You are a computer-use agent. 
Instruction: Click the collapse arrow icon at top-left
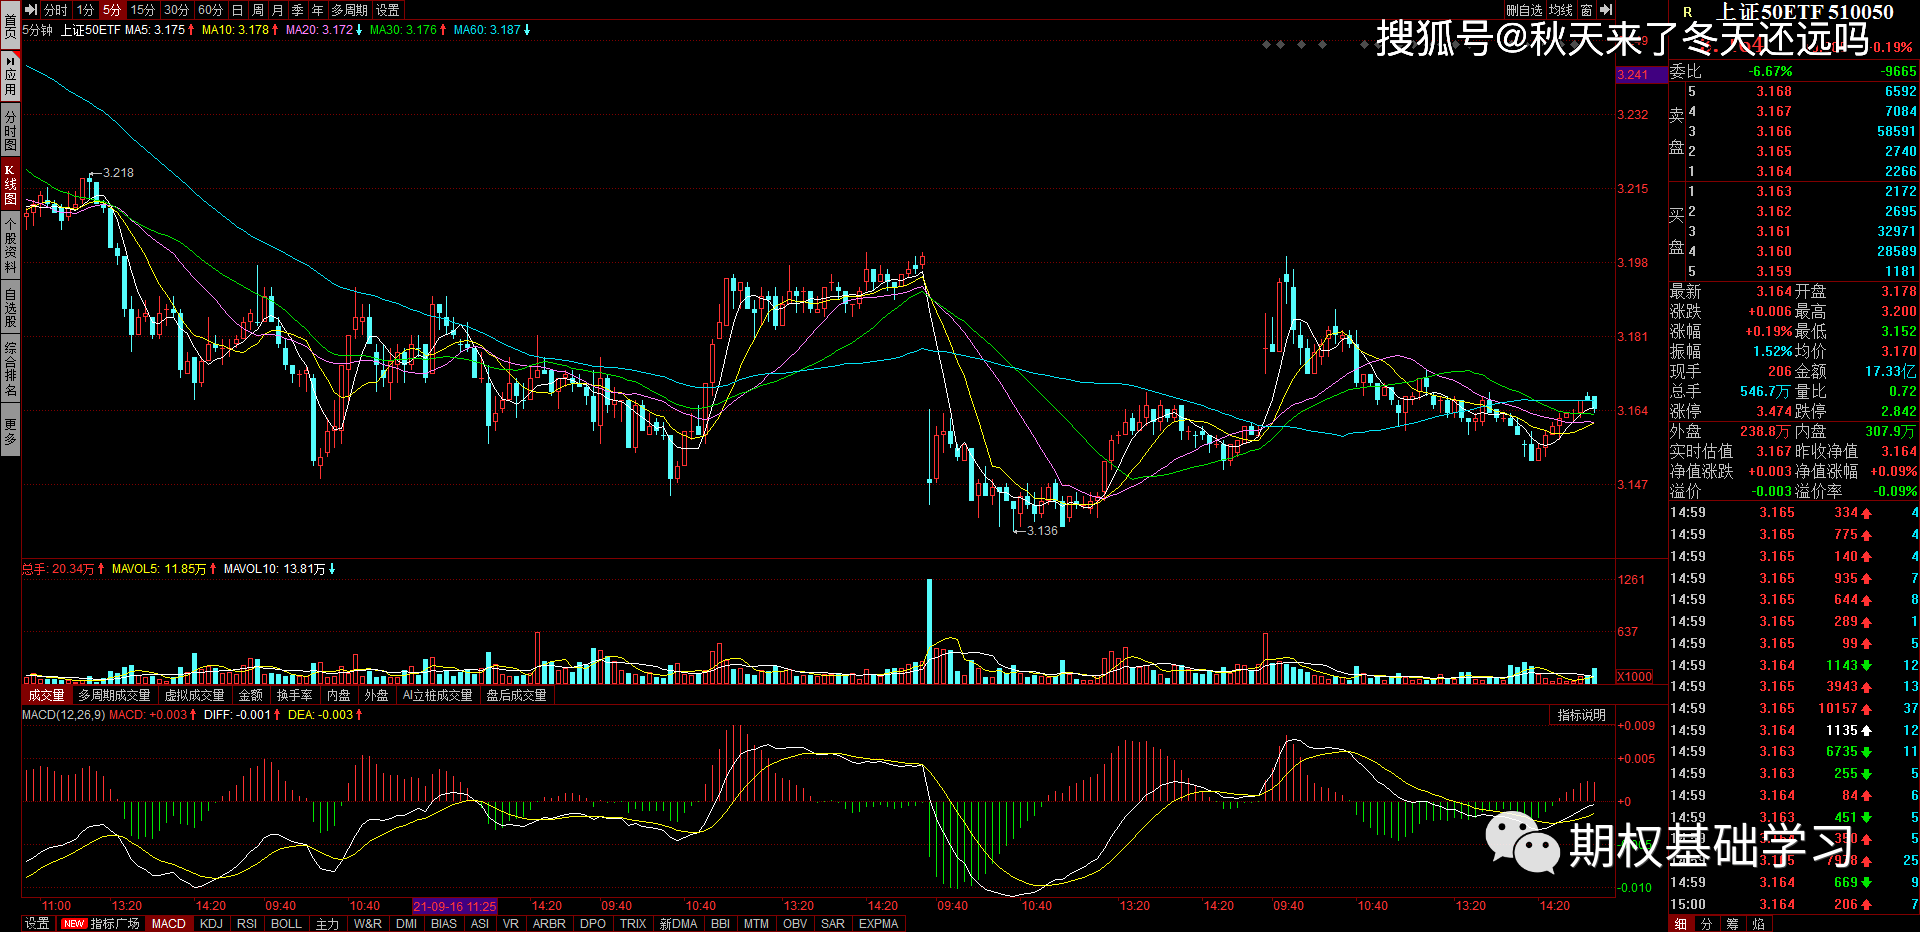tap(30, 10)
